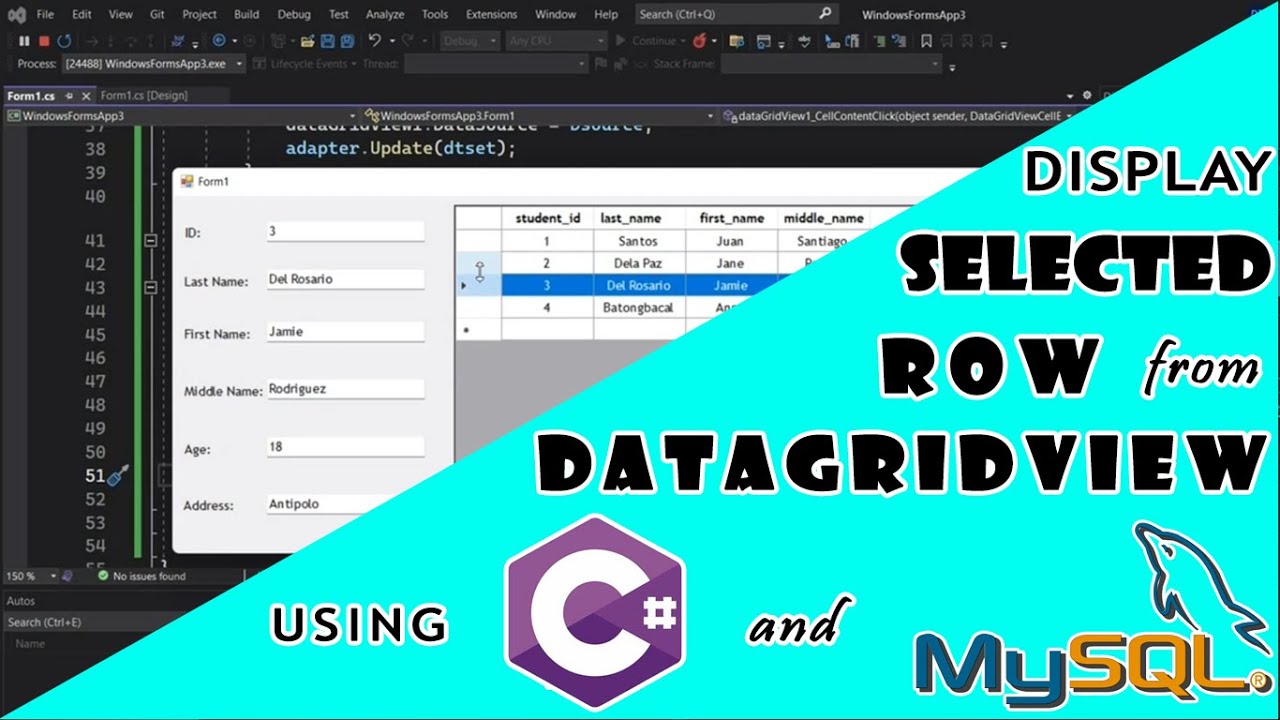Switch to the Form1.cs [Design] tab

[x=144, y=96]
